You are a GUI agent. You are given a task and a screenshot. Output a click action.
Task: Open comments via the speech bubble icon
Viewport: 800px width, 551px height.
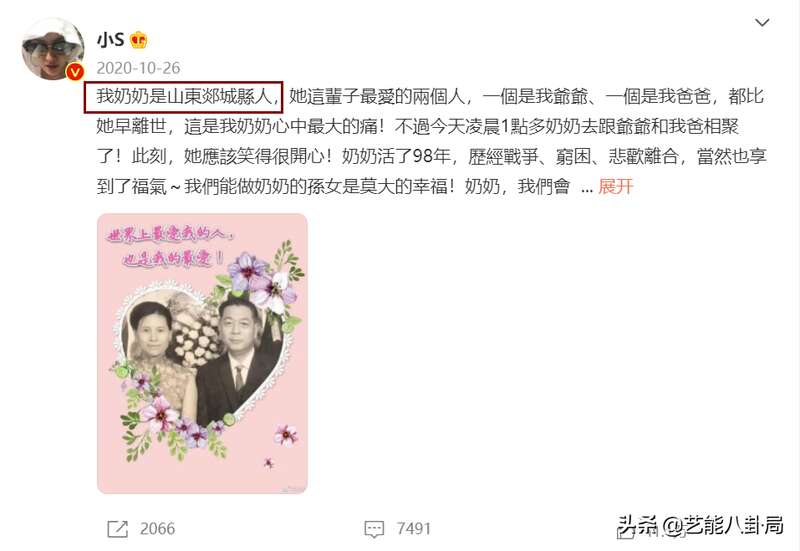click(x=374, y=529)
